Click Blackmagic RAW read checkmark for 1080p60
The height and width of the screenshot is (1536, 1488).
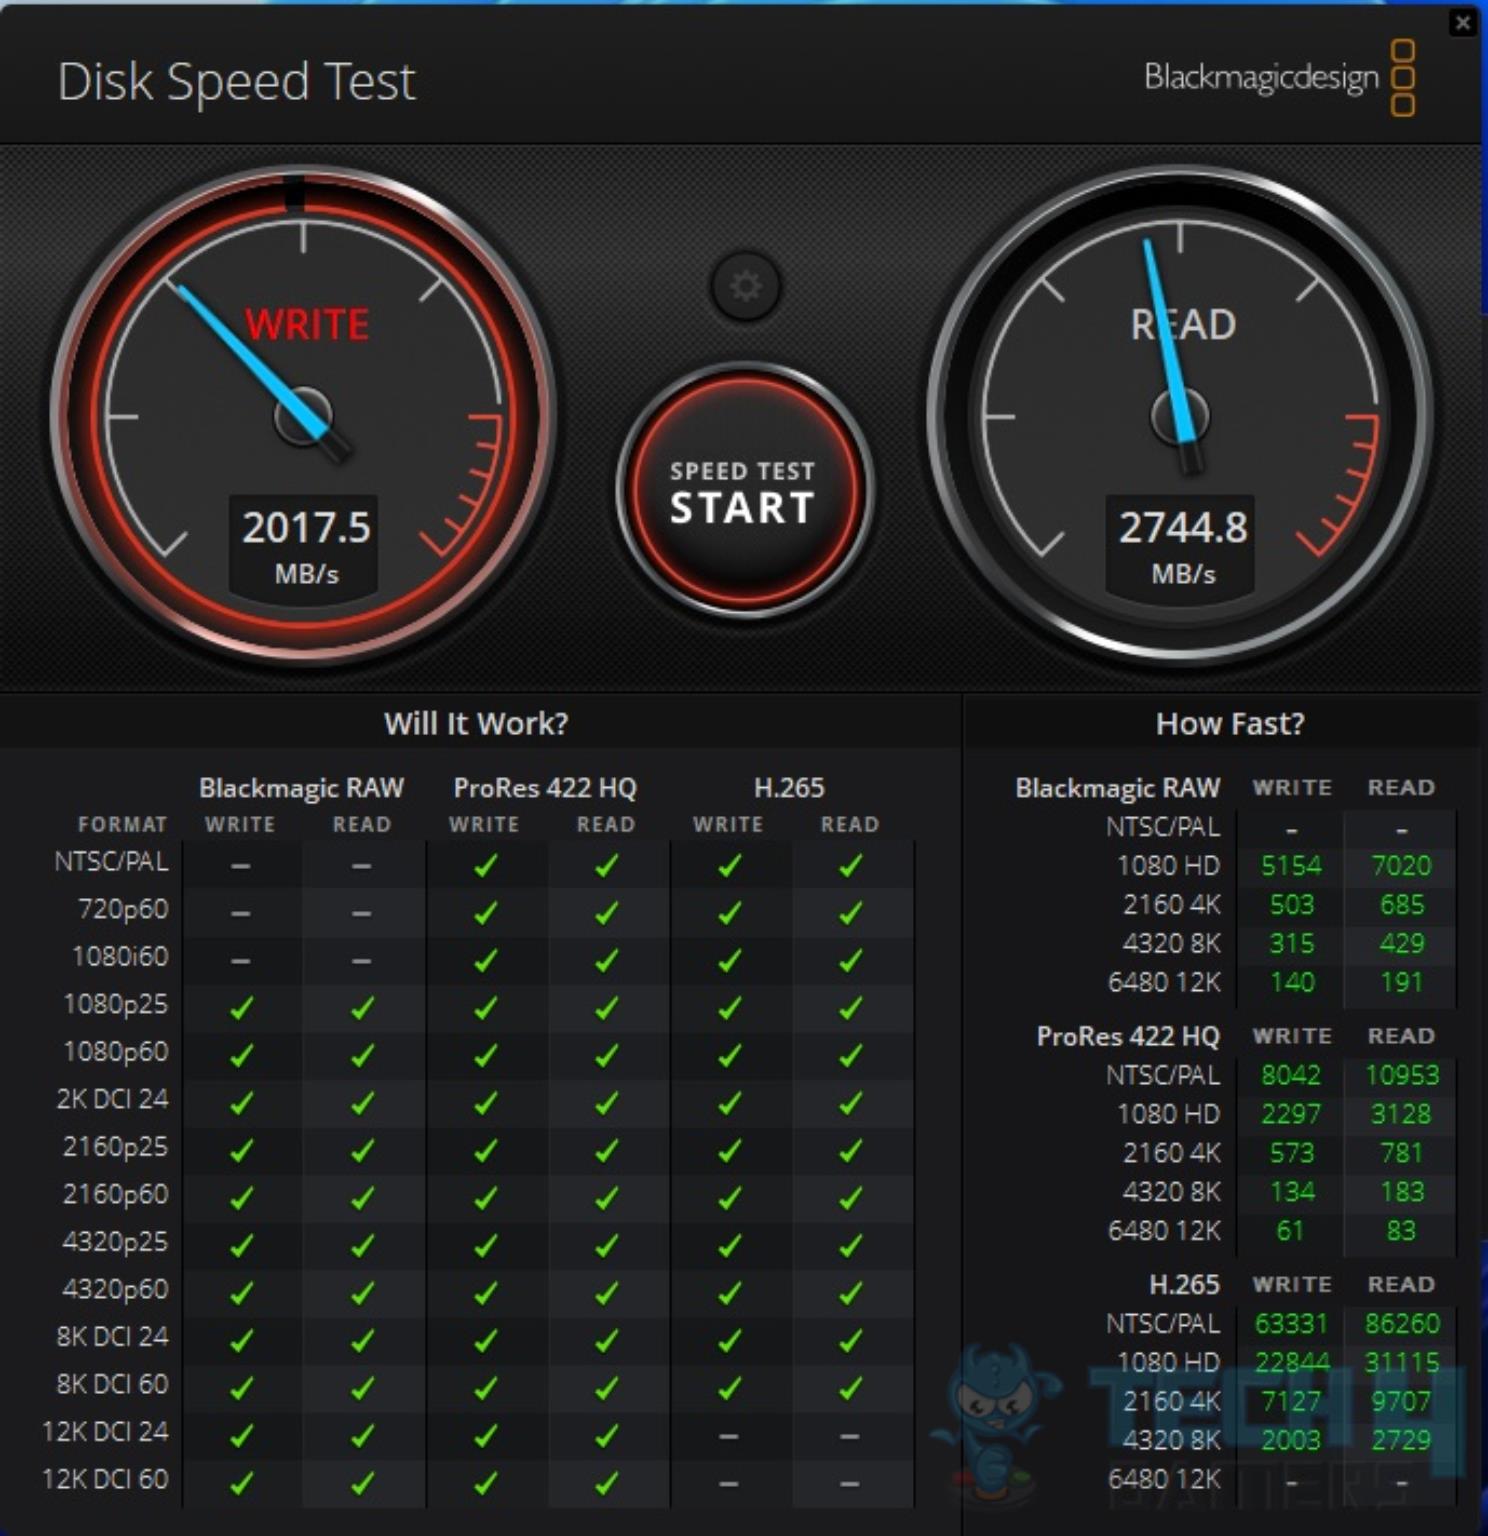(362, 1055)
